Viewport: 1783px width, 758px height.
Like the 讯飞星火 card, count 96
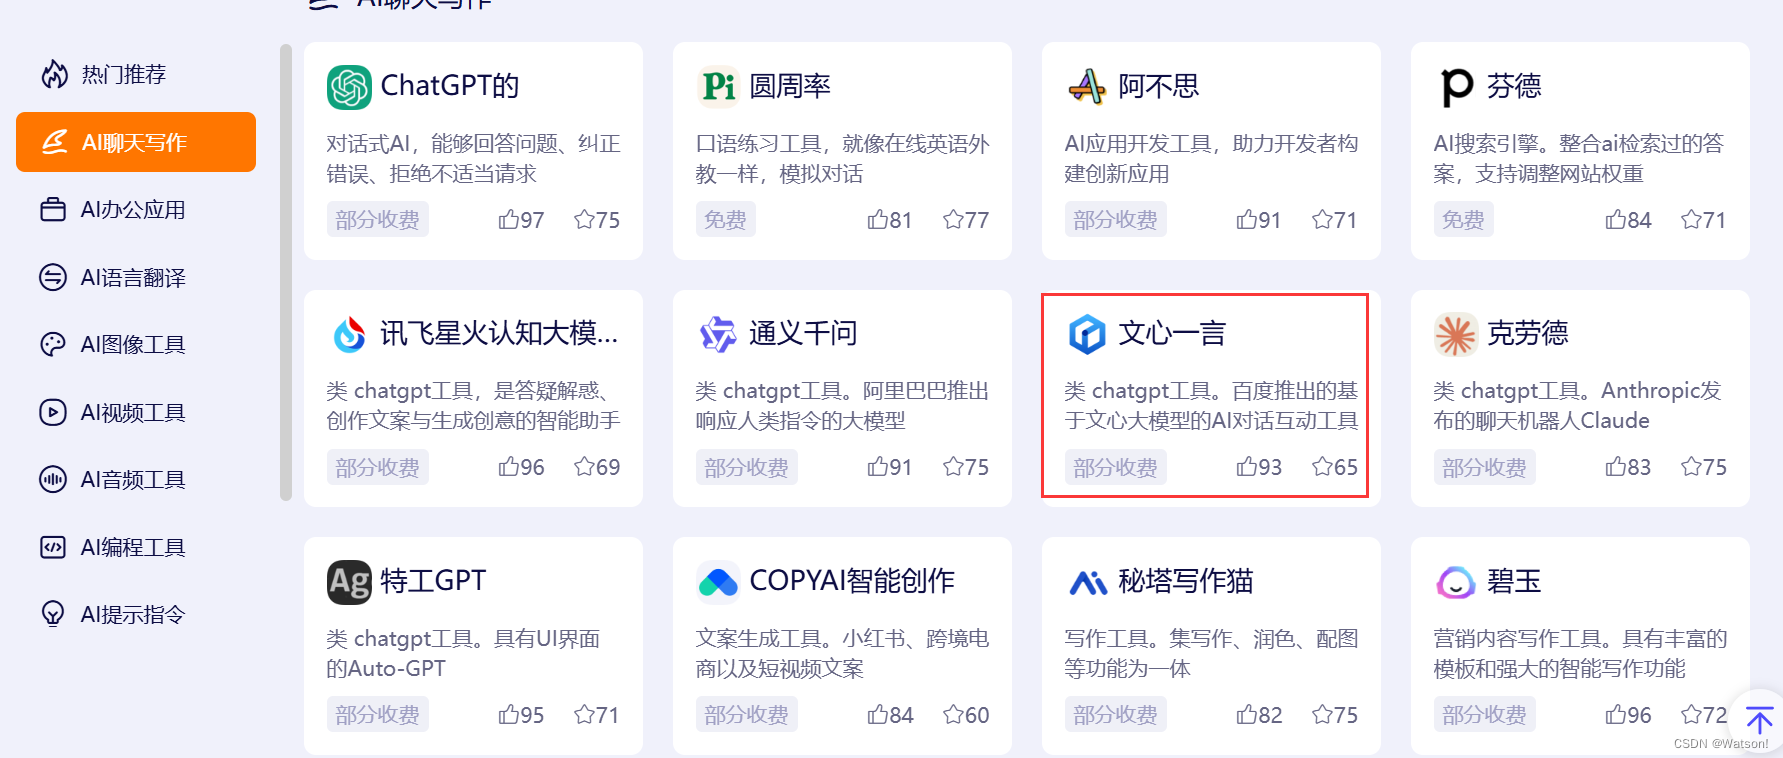pos(521,467)
